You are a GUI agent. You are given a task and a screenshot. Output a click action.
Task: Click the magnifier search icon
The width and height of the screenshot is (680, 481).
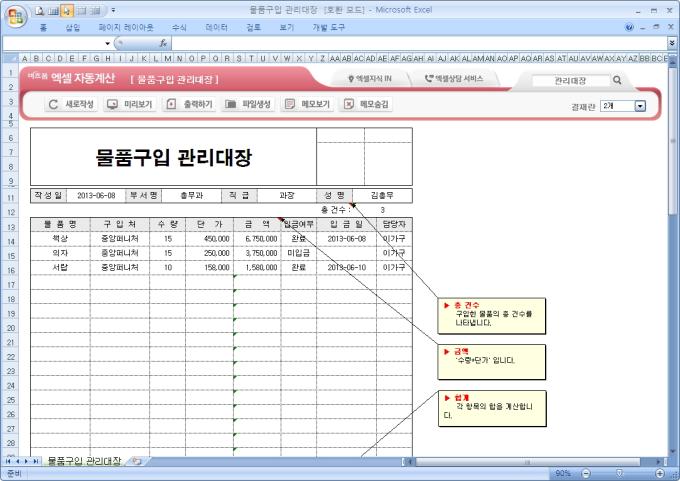[x=617, y=80]
